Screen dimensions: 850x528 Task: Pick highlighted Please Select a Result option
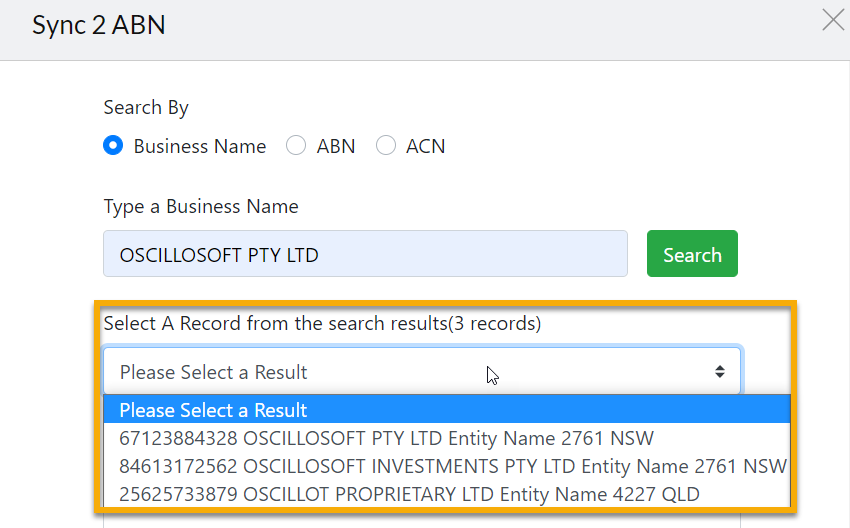pos(447,410)
